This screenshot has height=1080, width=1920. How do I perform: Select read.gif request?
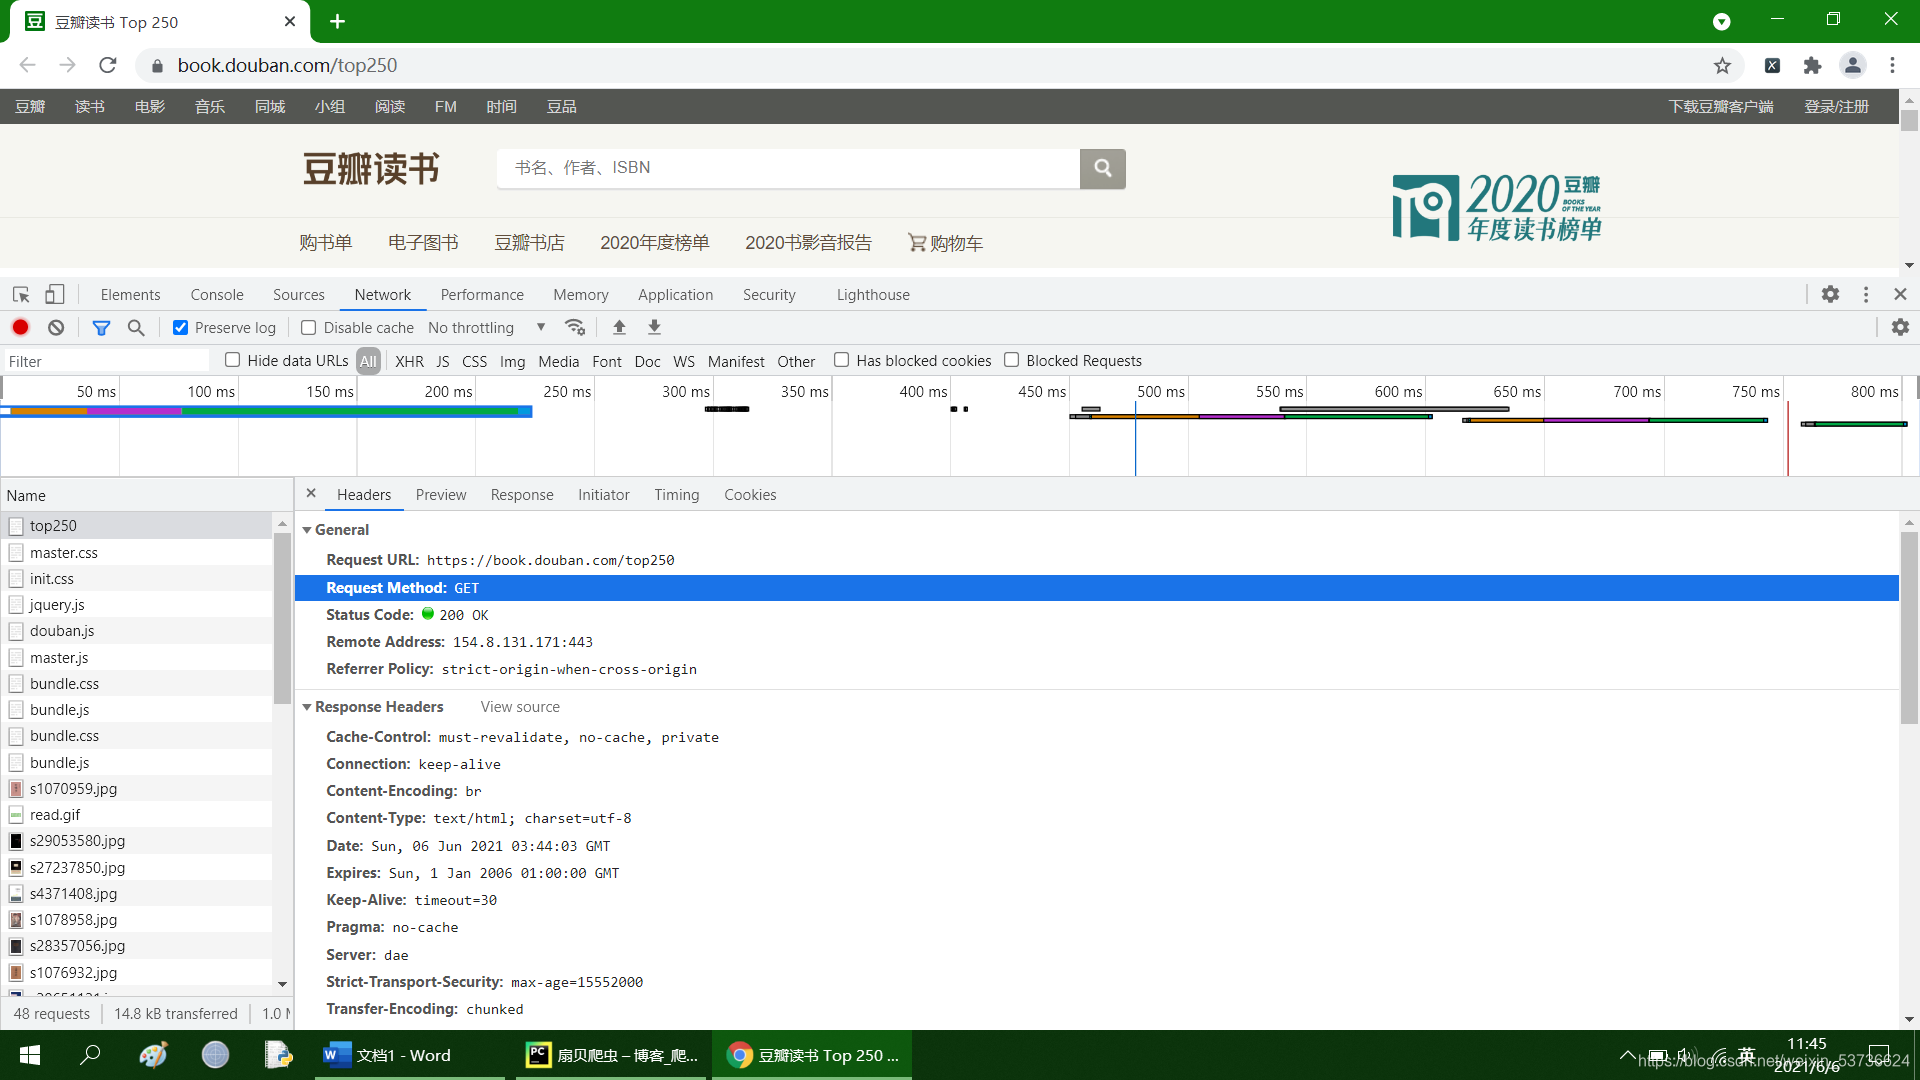coord(138,814)
